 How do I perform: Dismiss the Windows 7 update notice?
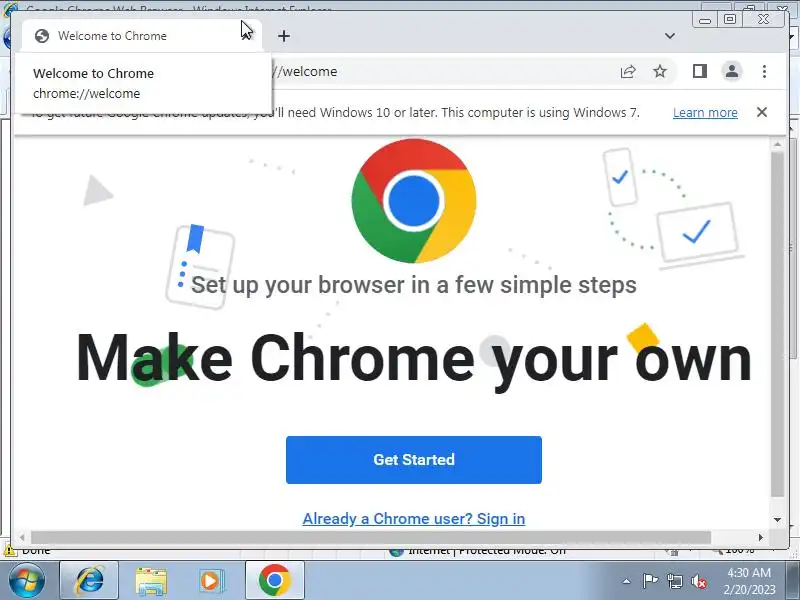click(x=762, y=112)
